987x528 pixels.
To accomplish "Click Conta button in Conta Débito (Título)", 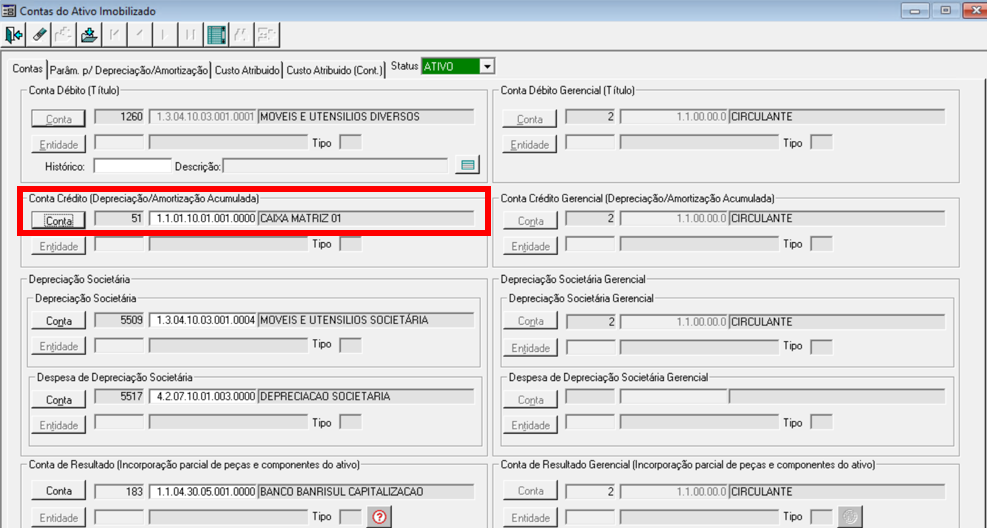I will 59,118.
